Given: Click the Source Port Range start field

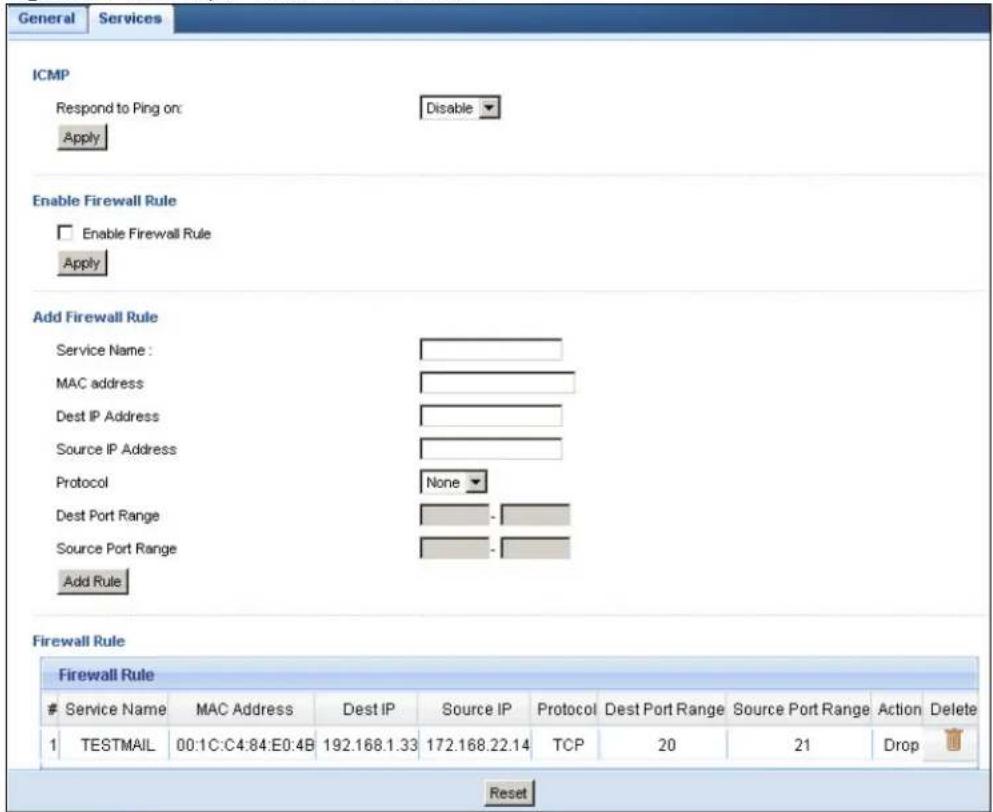Looking at the screenshot, I should 455,548.
